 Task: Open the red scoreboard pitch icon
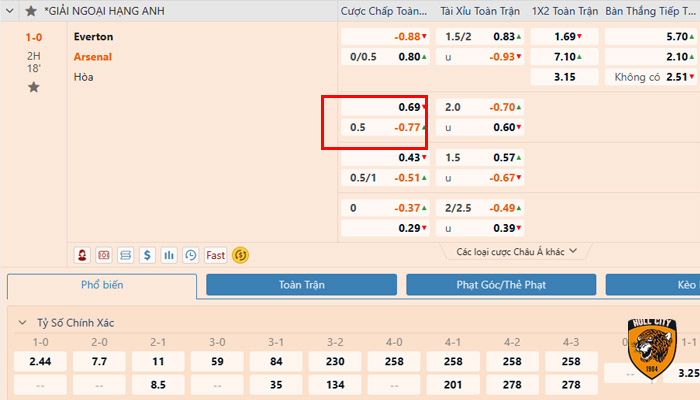pos(104,255)
